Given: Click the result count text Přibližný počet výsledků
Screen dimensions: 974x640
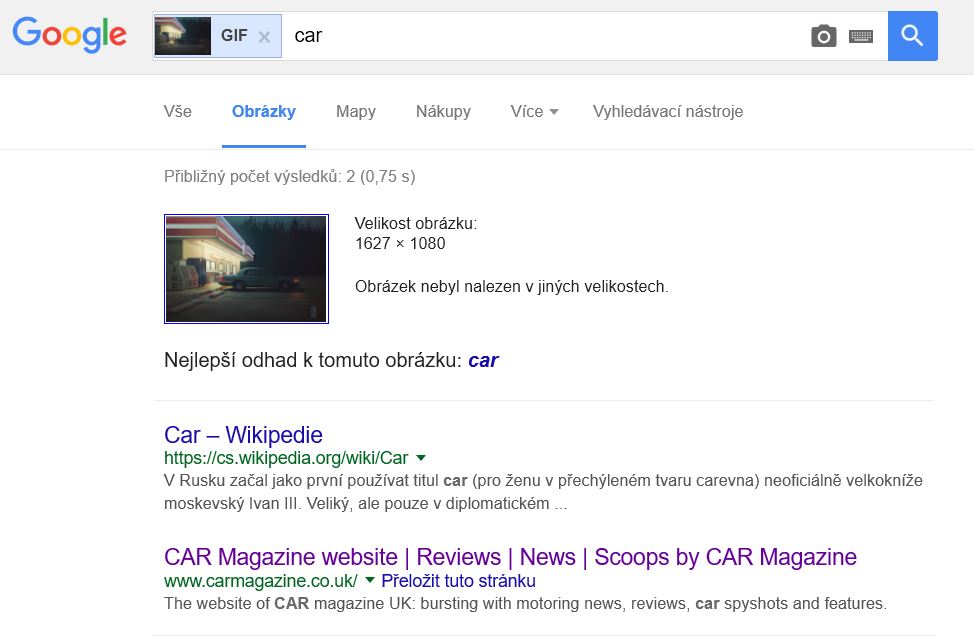Looking at the screenshot, I should [289, 176].
